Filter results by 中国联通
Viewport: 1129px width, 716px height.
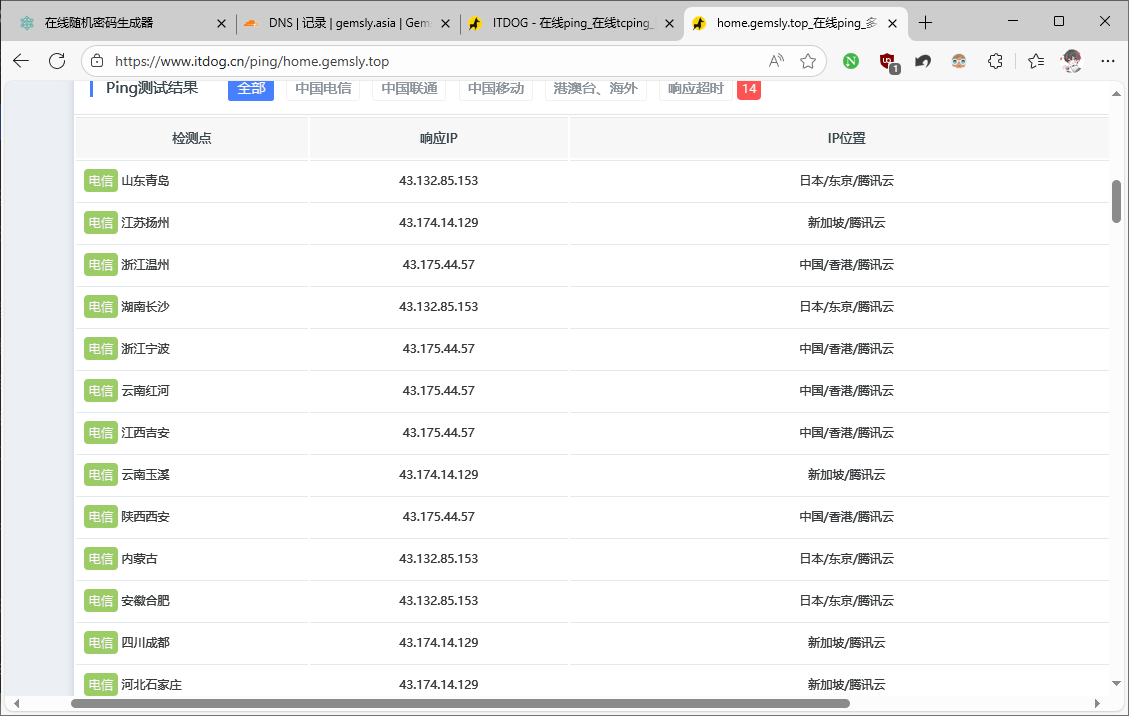click(x=409, y=88)
